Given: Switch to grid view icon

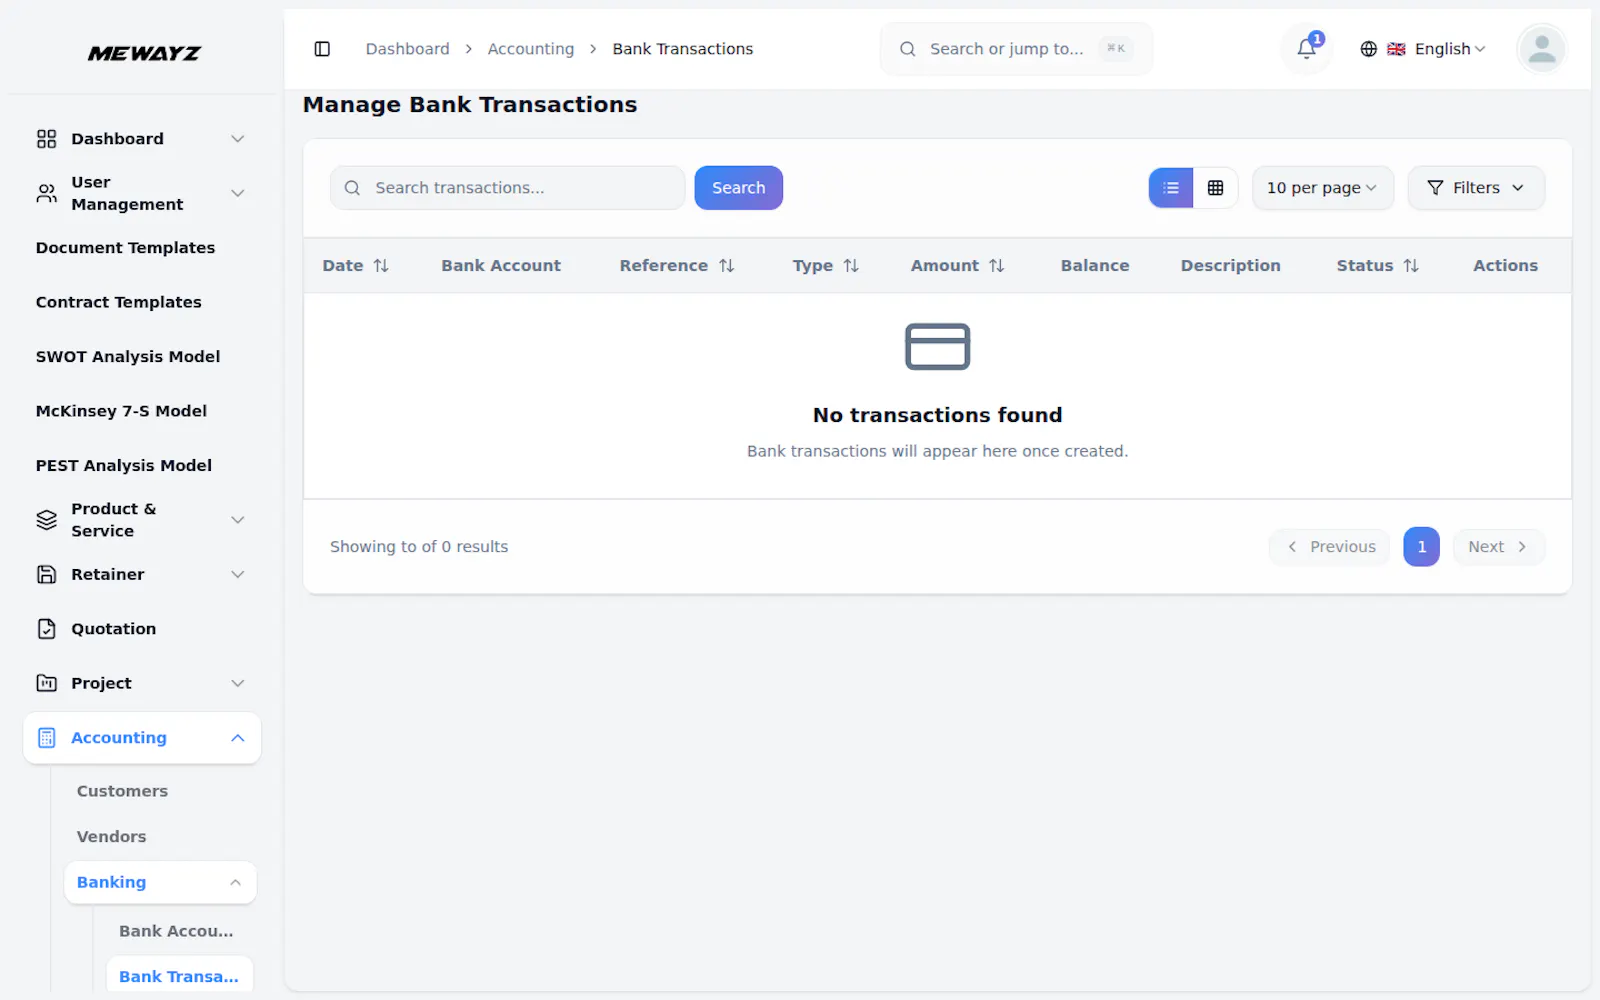Looking at the screenshot, I should coord(1215,188).
